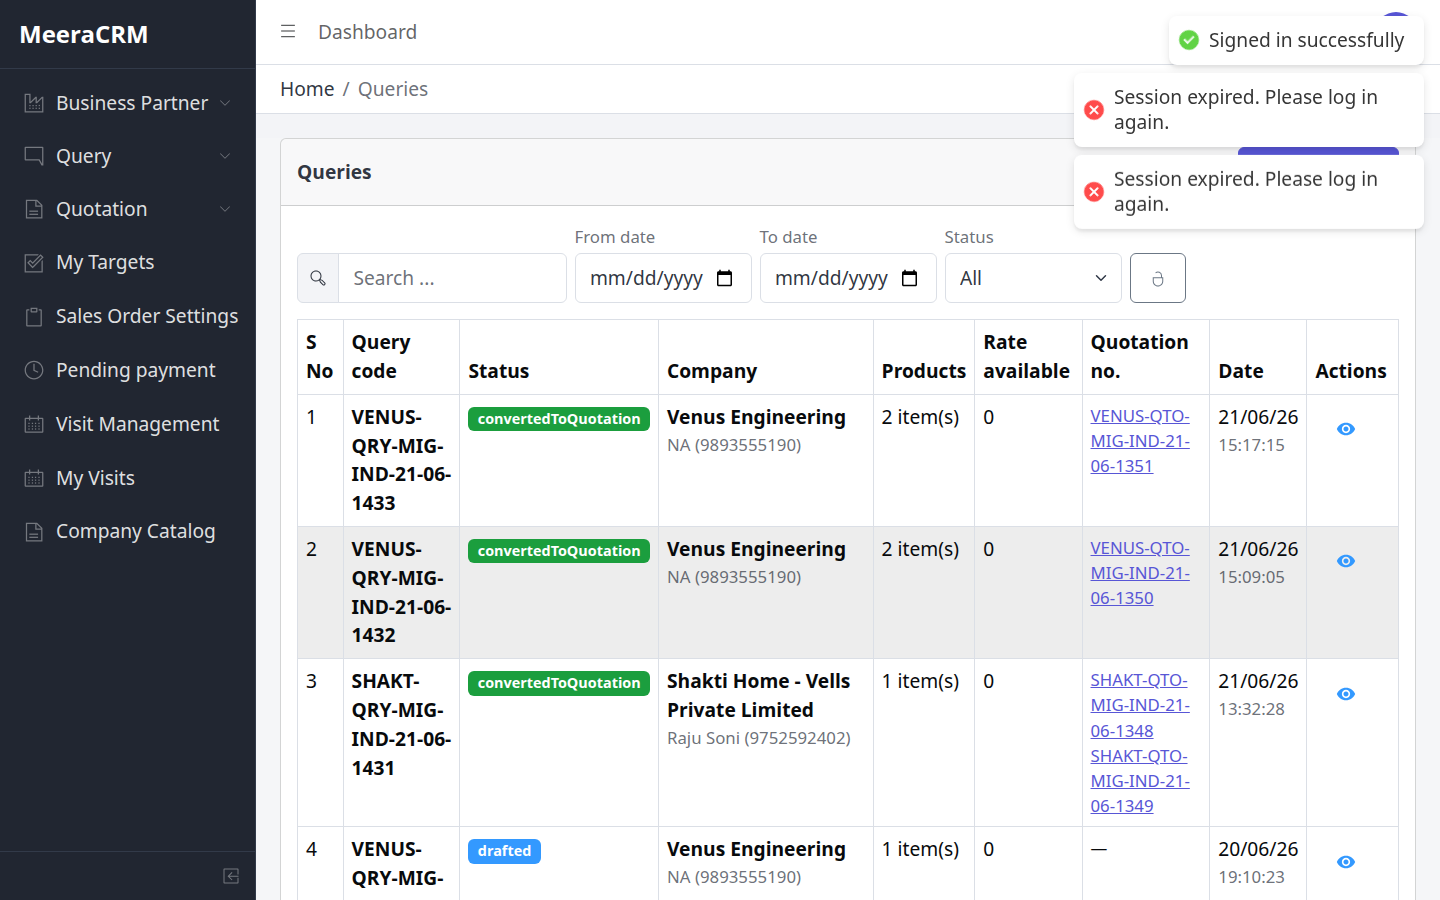Open the From date calendar picker icon
The height and width of the screenshot is (900, 1440).
(x=725, y=278)
